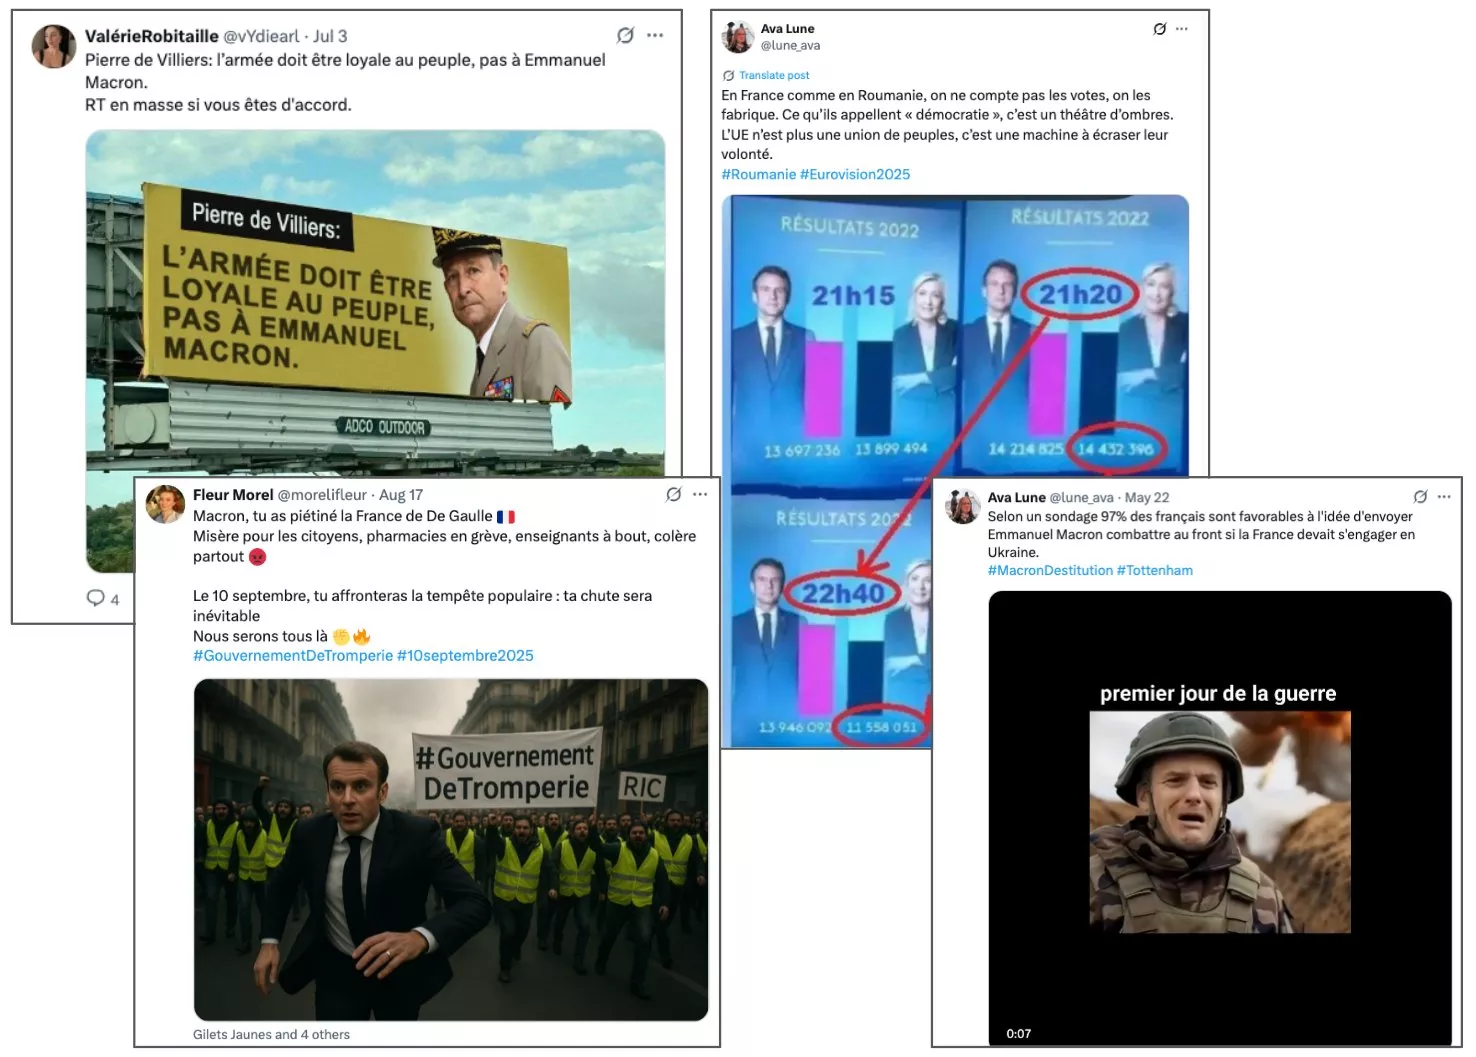Click Fleur Morel's profile avatar
This screenshot has width=1476, height=1057.
coord(165,504)
